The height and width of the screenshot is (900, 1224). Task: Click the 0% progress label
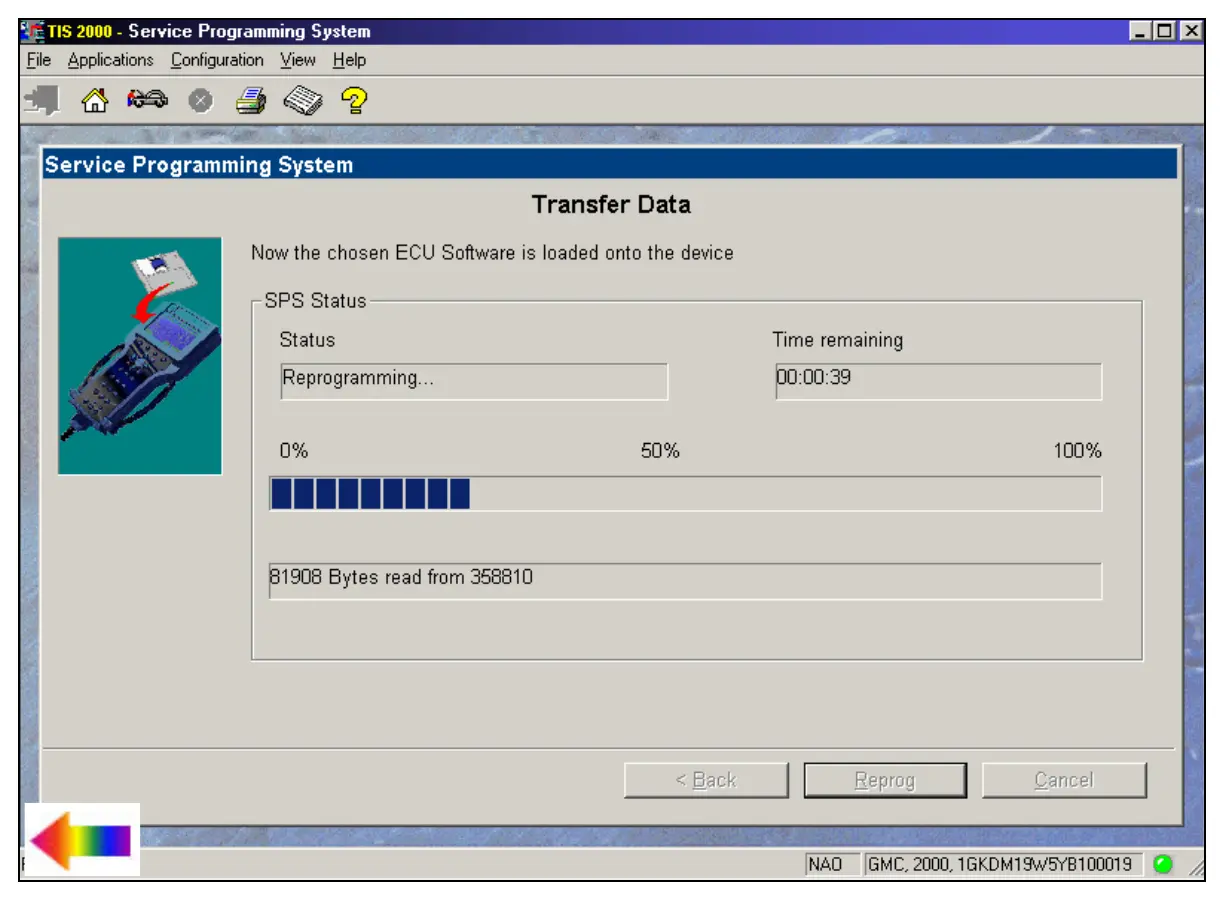tap(294, 451)
